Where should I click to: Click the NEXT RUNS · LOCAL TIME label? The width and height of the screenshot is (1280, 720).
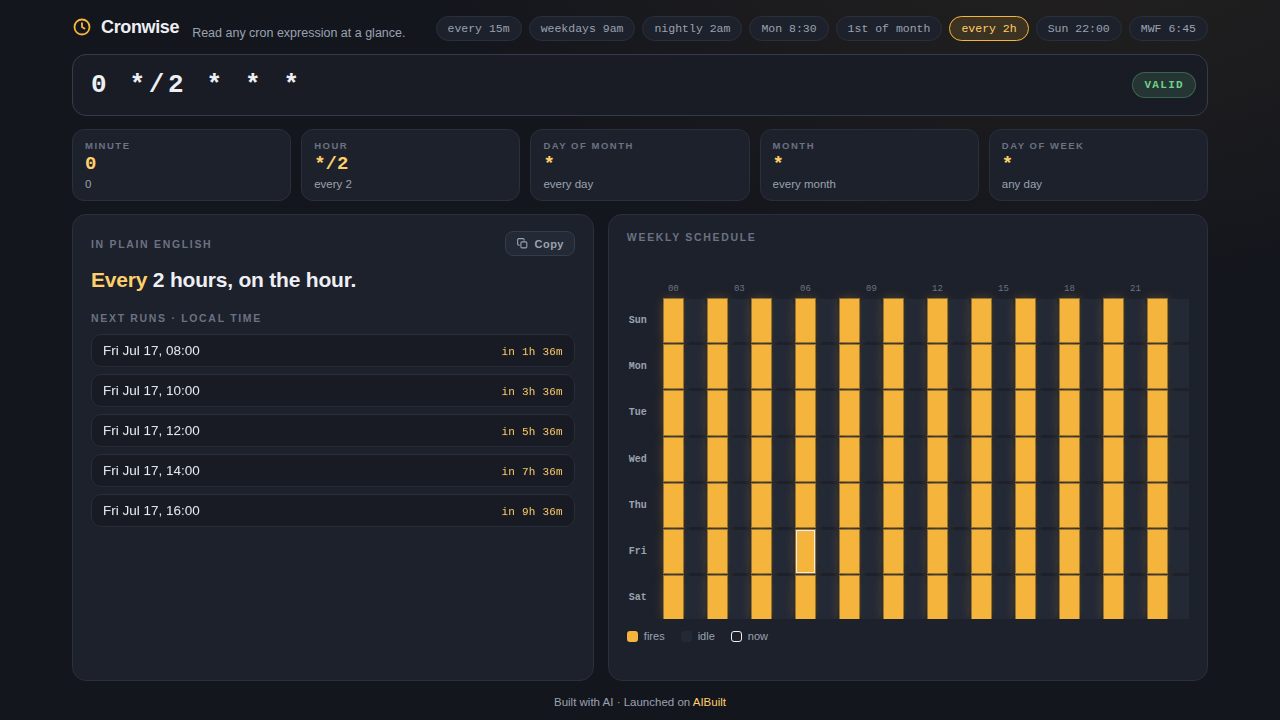(x=176, y=318)
